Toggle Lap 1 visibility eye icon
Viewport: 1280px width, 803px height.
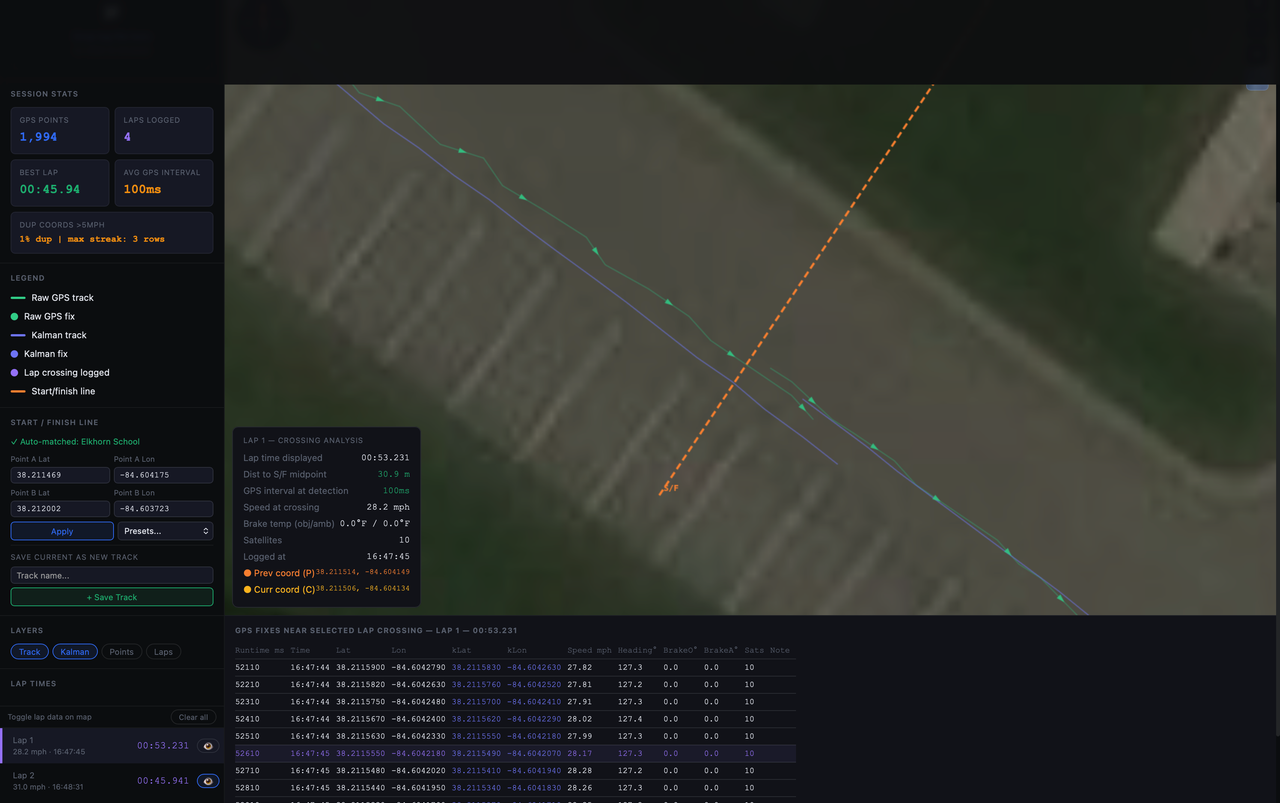(x=208, y=745)
